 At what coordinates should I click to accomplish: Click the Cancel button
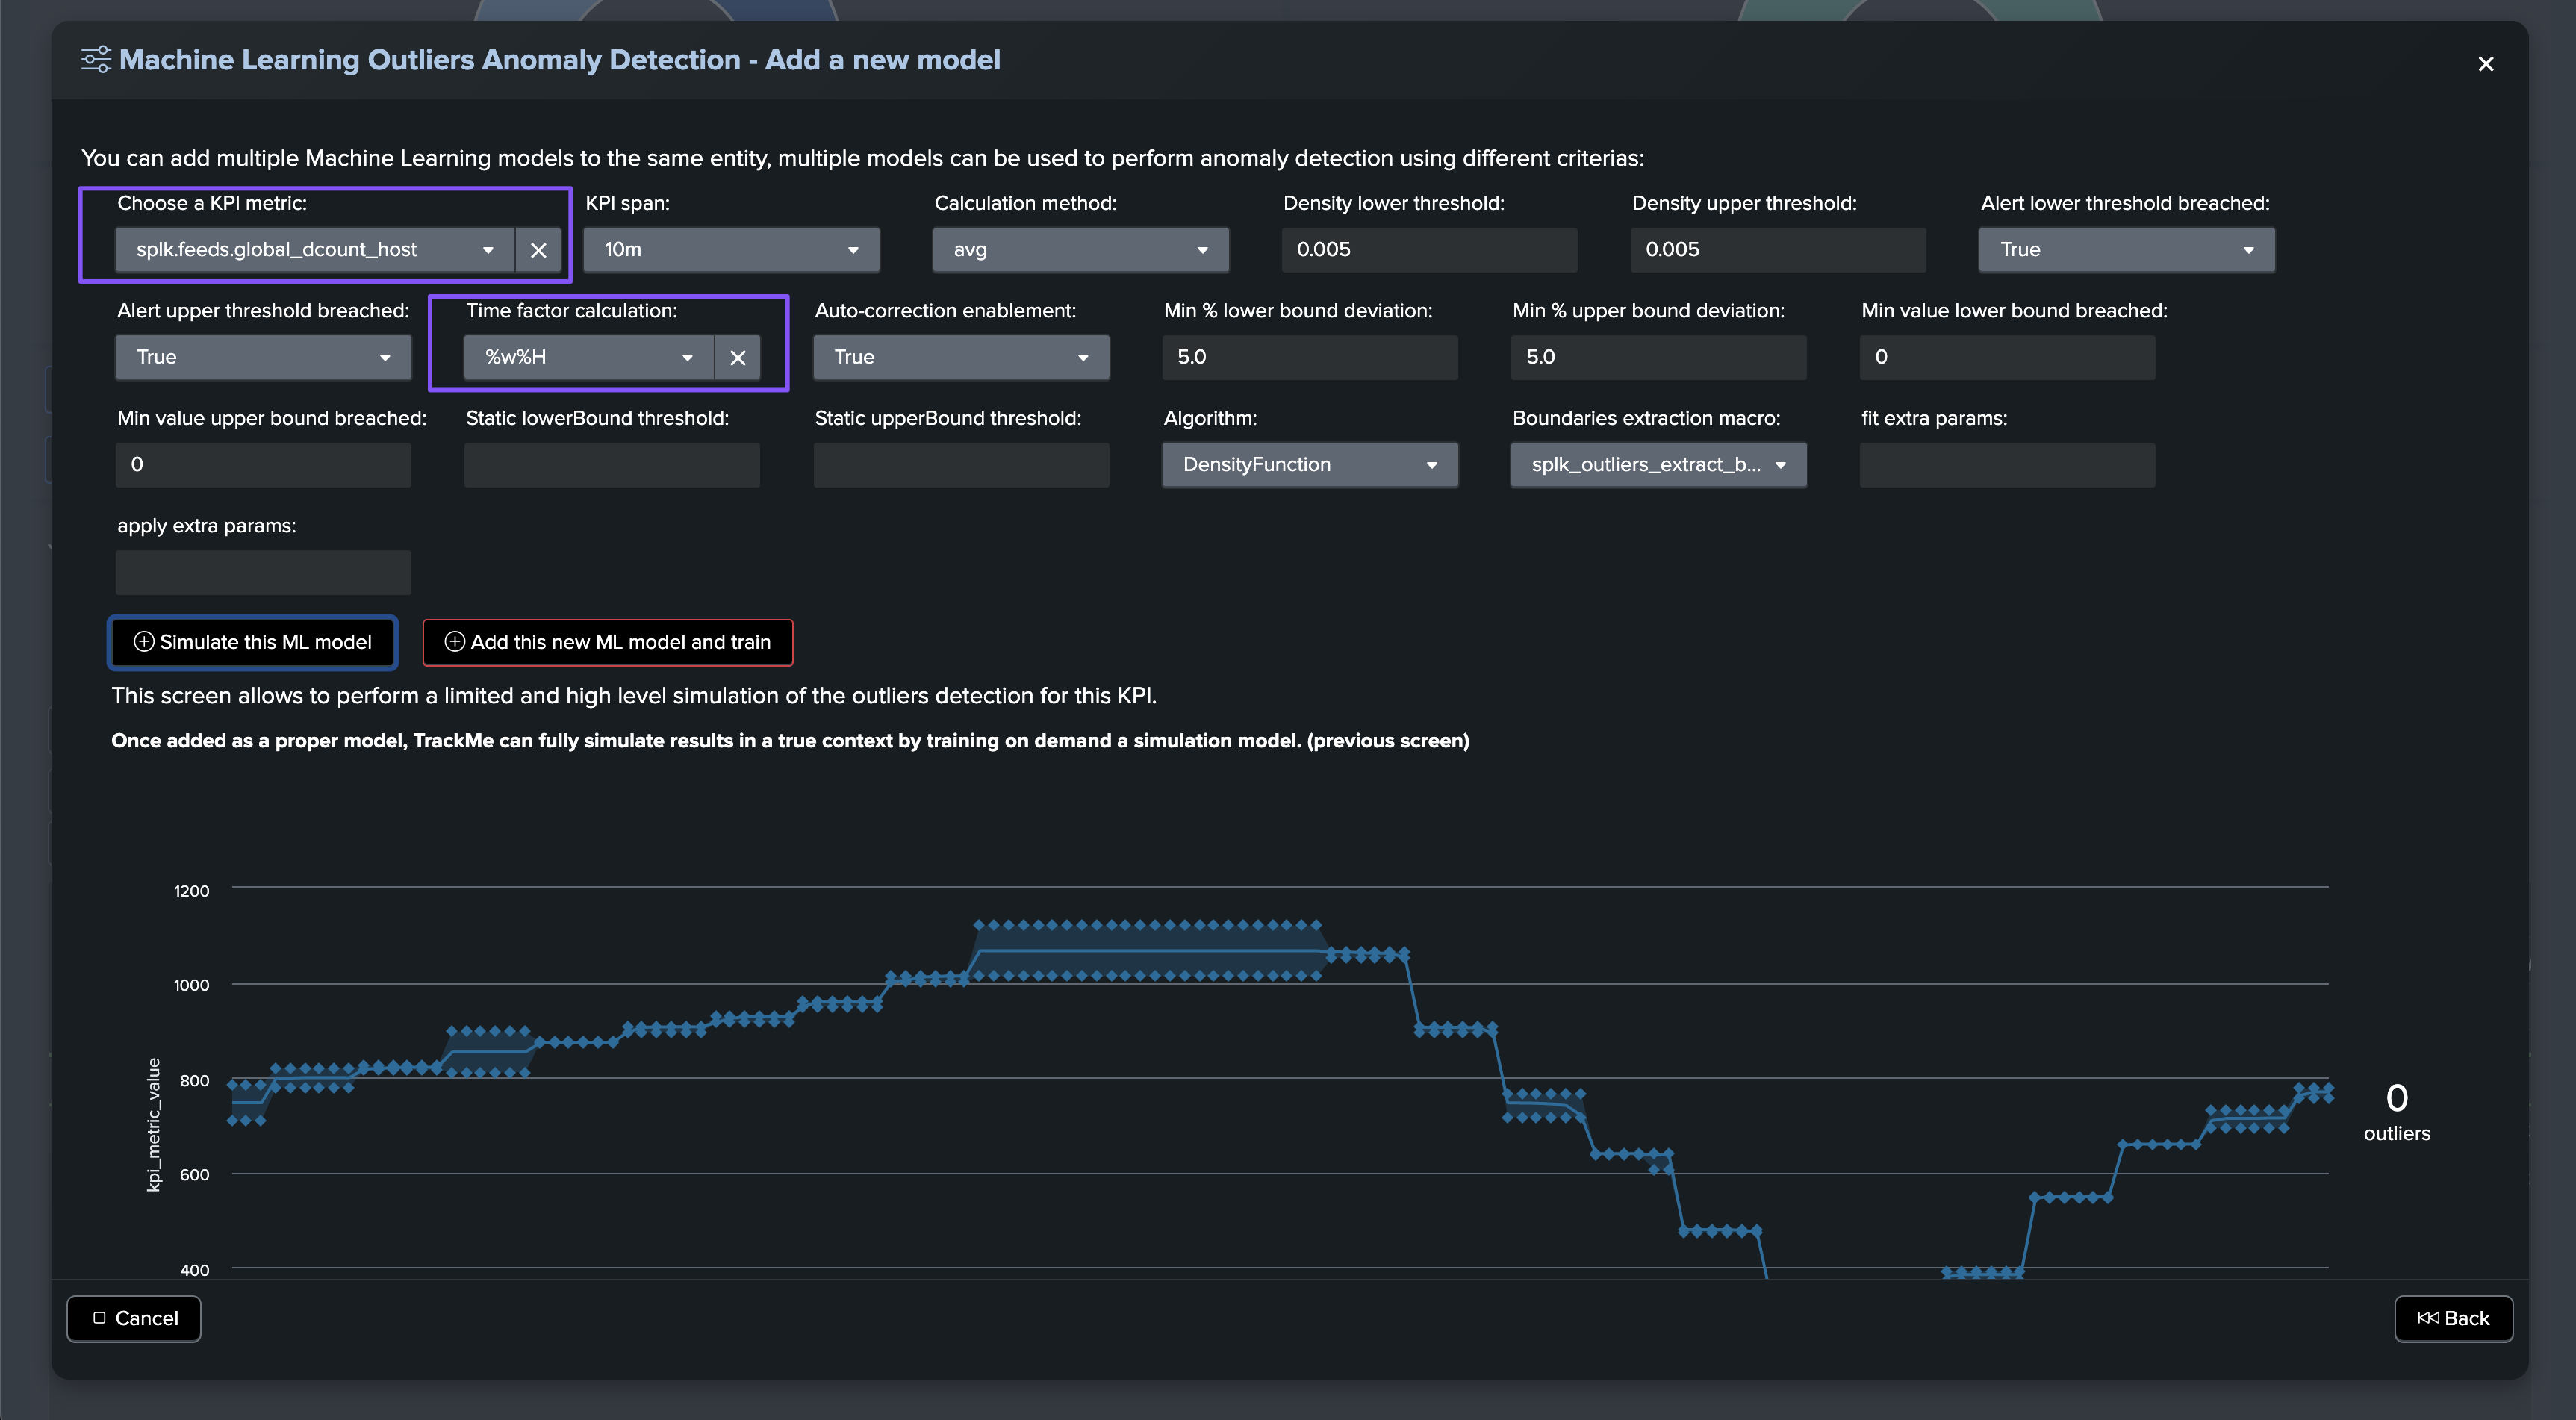pyautogui.click(x=134, y=1318)
